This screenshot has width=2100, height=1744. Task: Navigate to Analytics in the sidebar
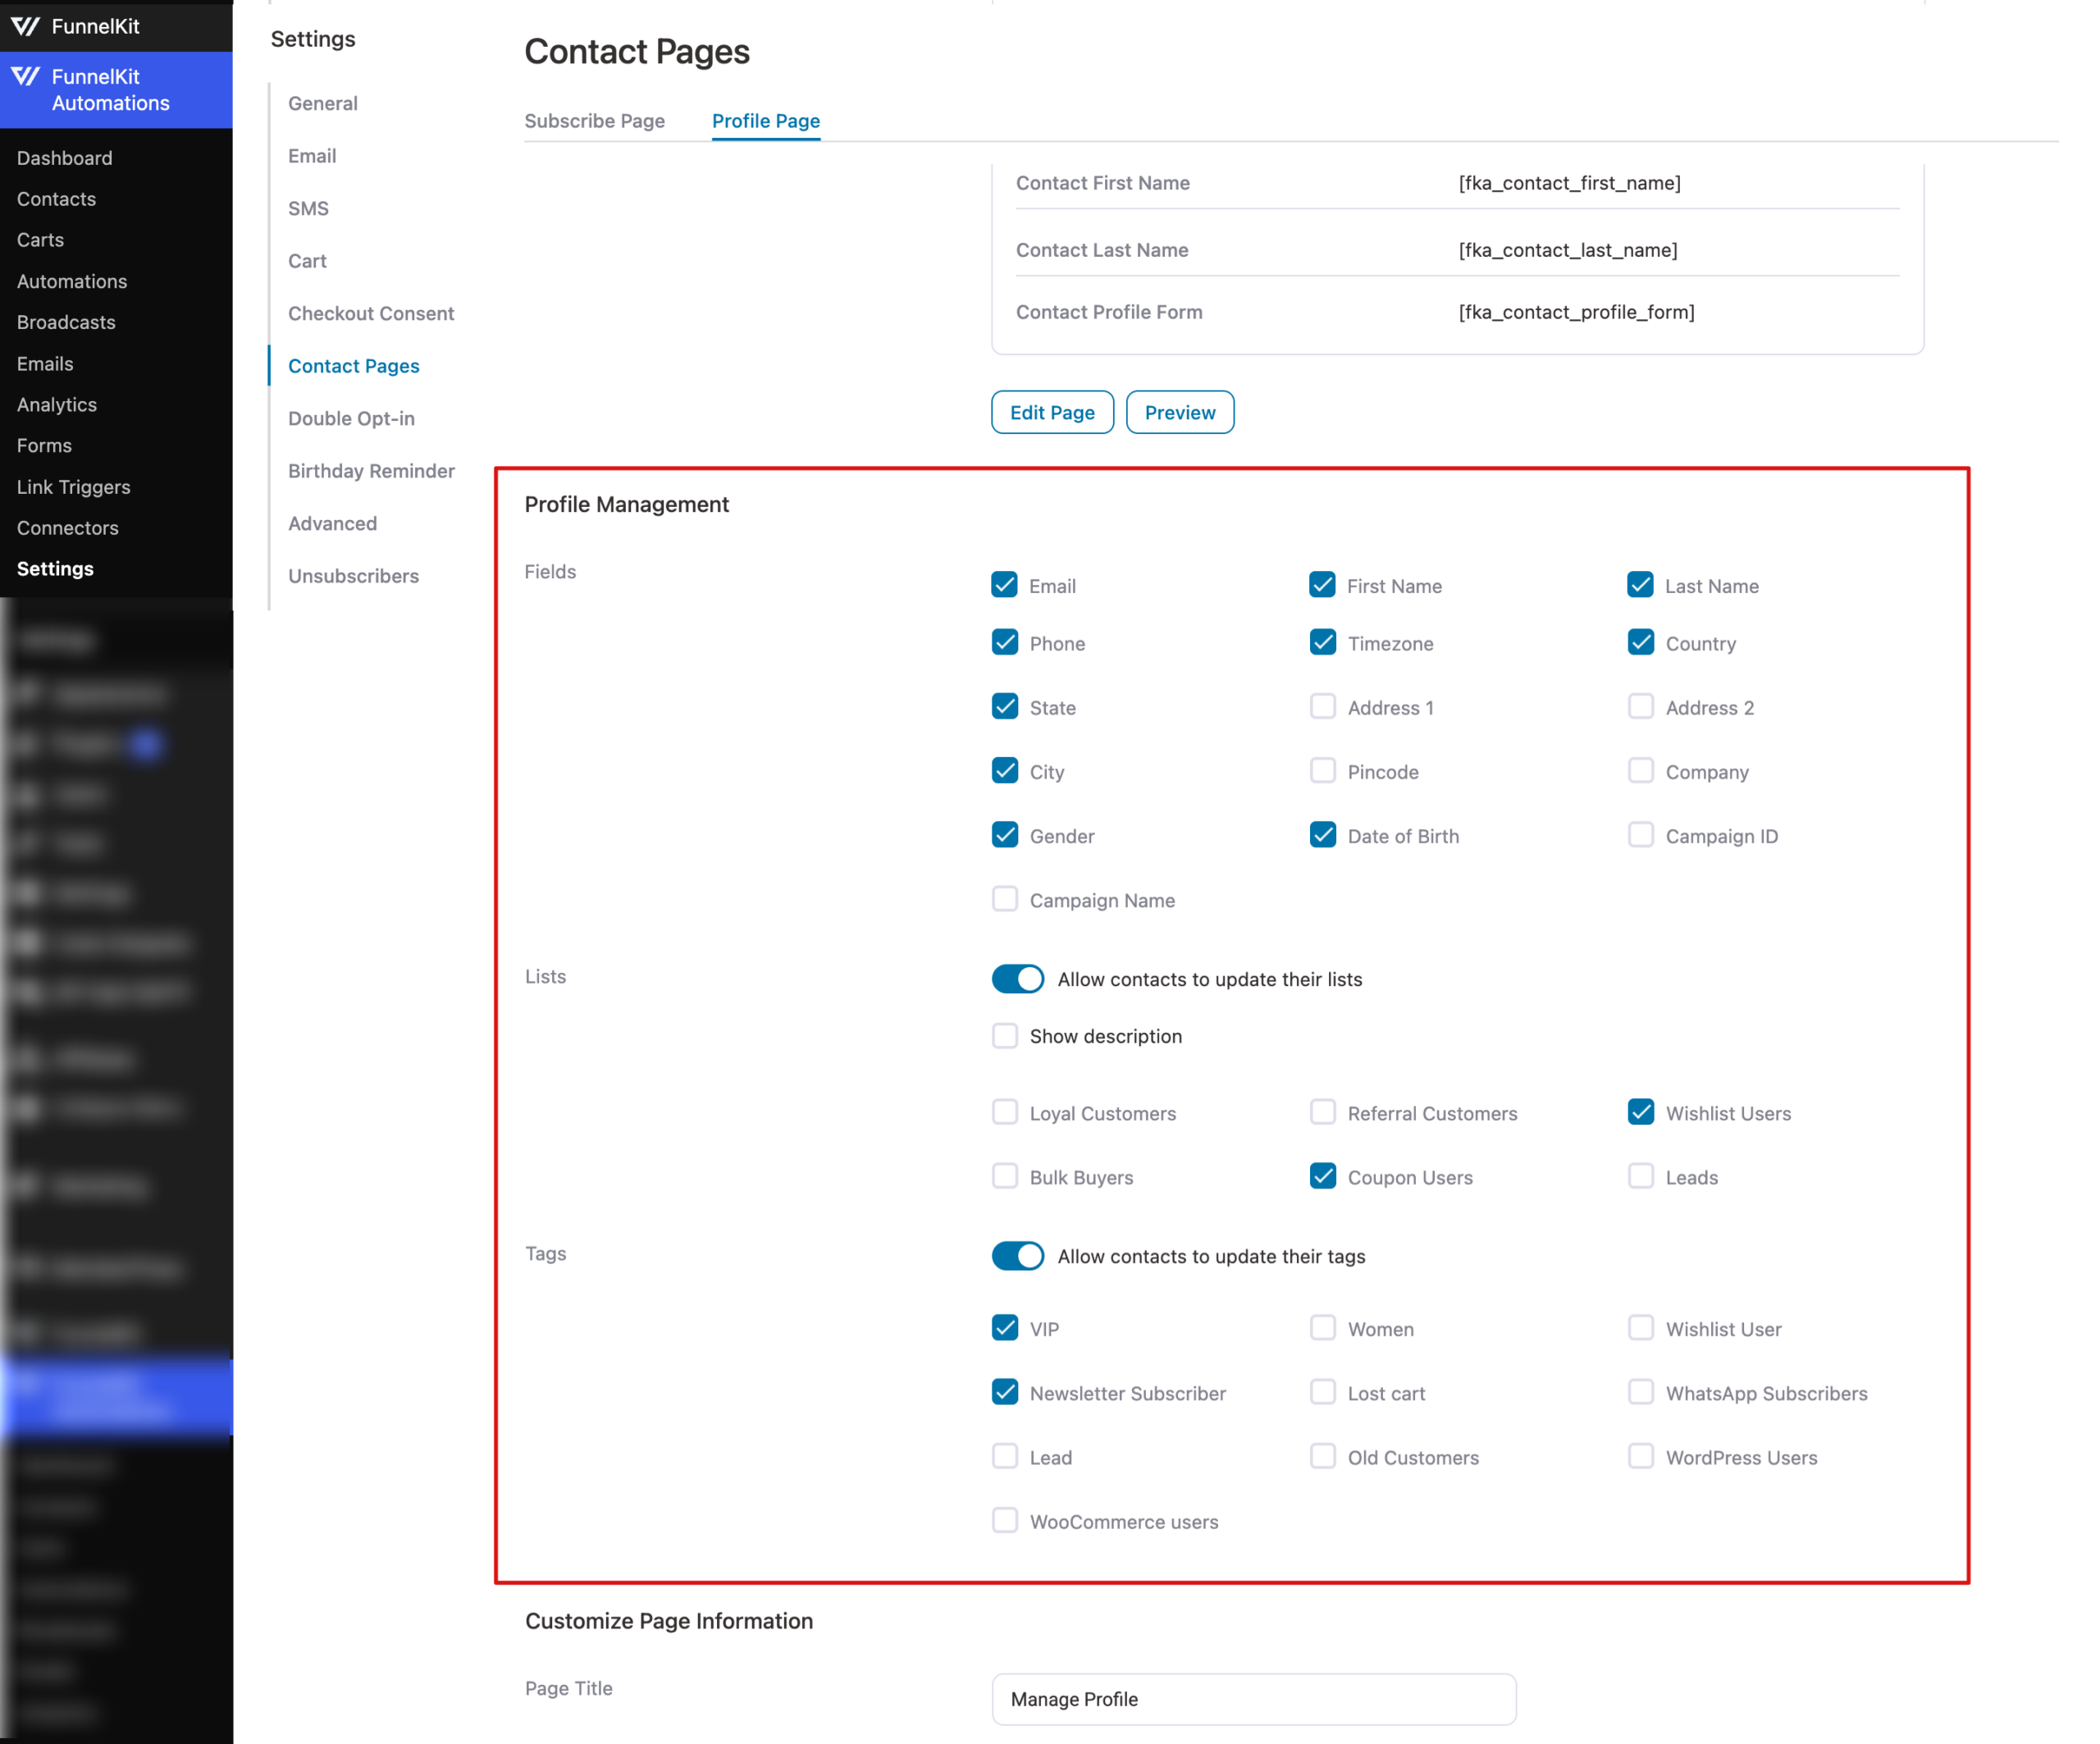pyautogui.click(x=56, y=404)
